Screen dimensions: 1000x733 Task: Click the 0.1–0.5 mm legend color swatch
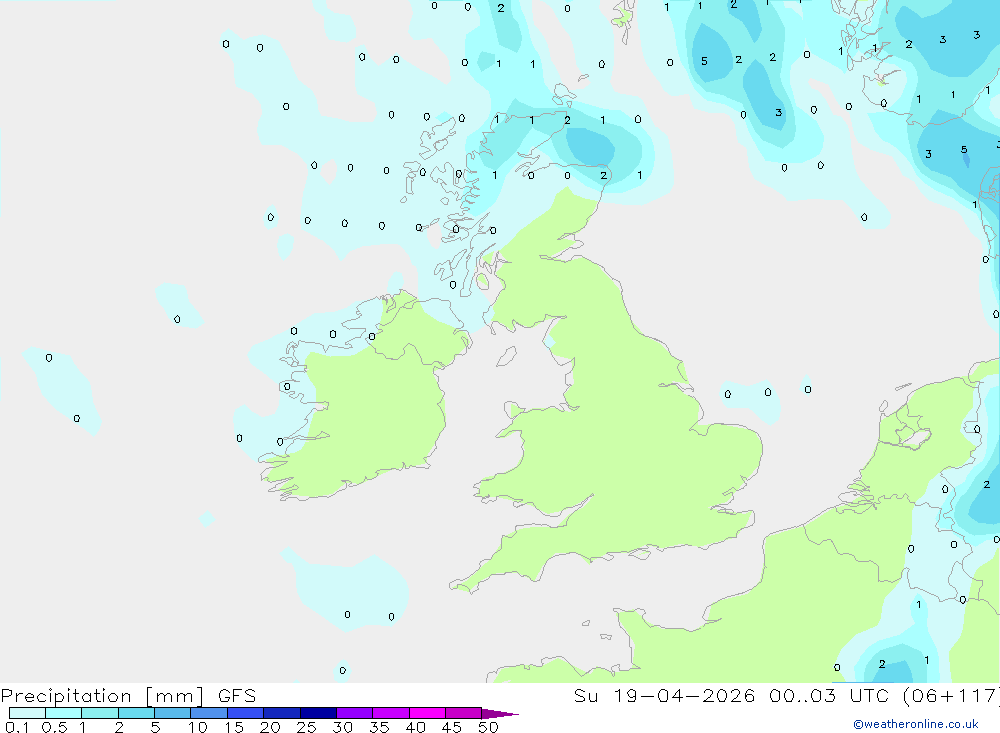(x=27, y=713)
